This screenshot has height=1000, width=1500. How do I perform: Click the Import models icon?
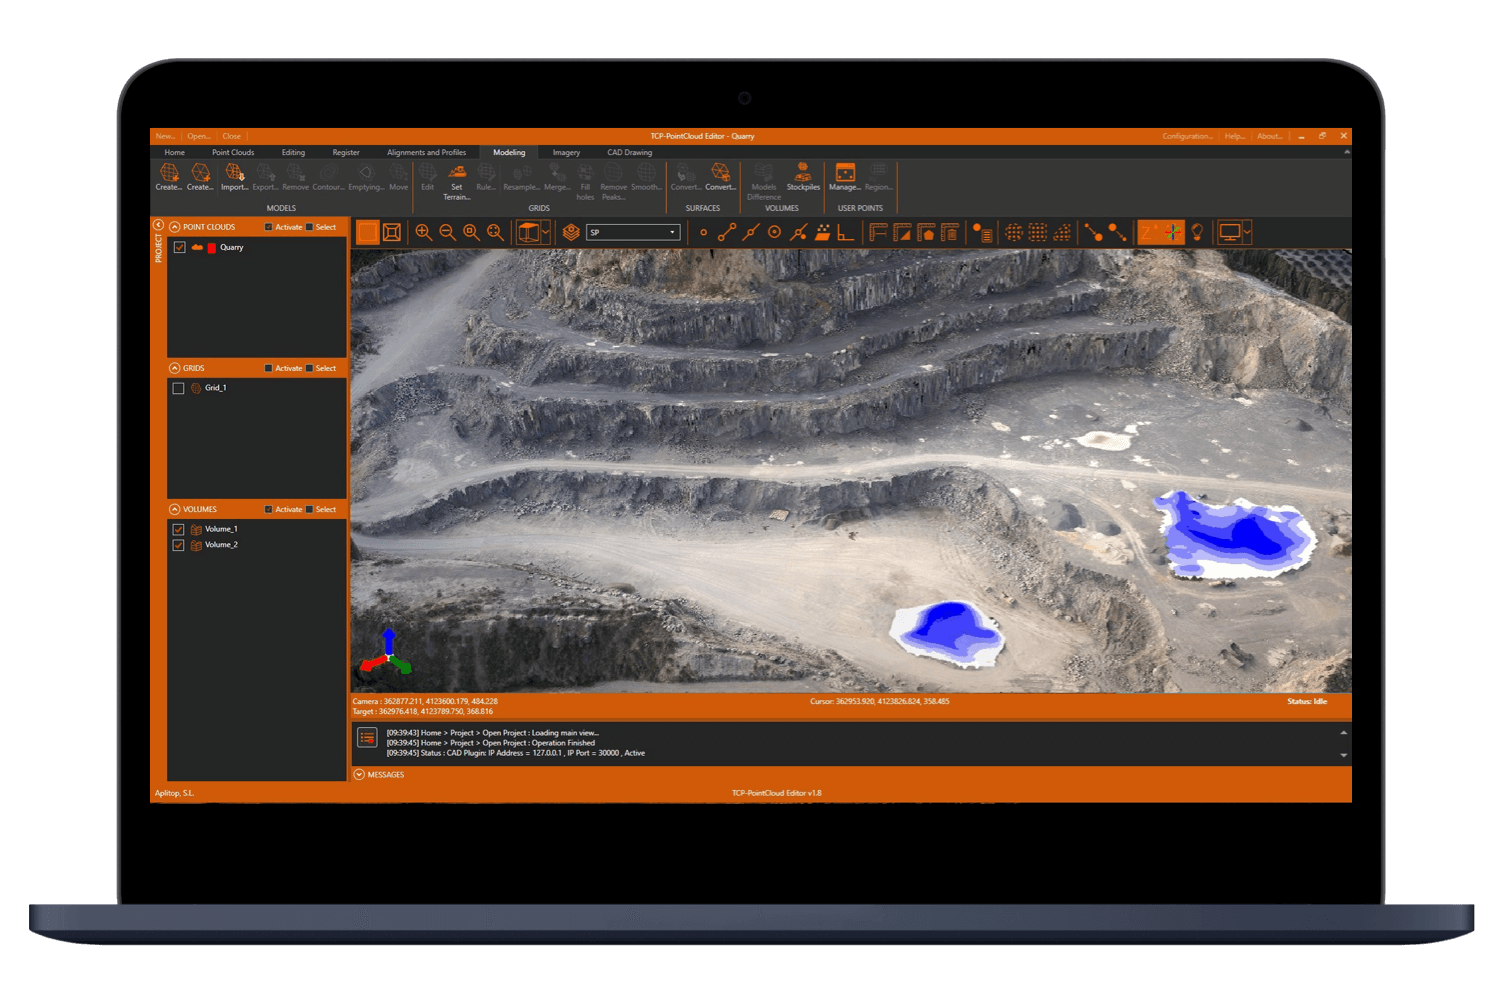pos(234,174)
